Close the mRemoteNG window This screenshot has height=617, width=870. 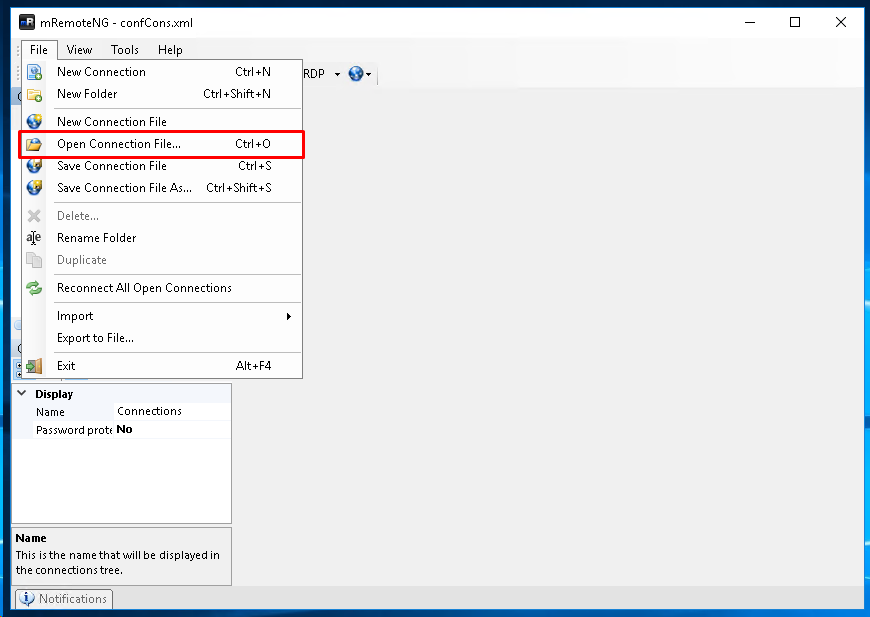841,22
